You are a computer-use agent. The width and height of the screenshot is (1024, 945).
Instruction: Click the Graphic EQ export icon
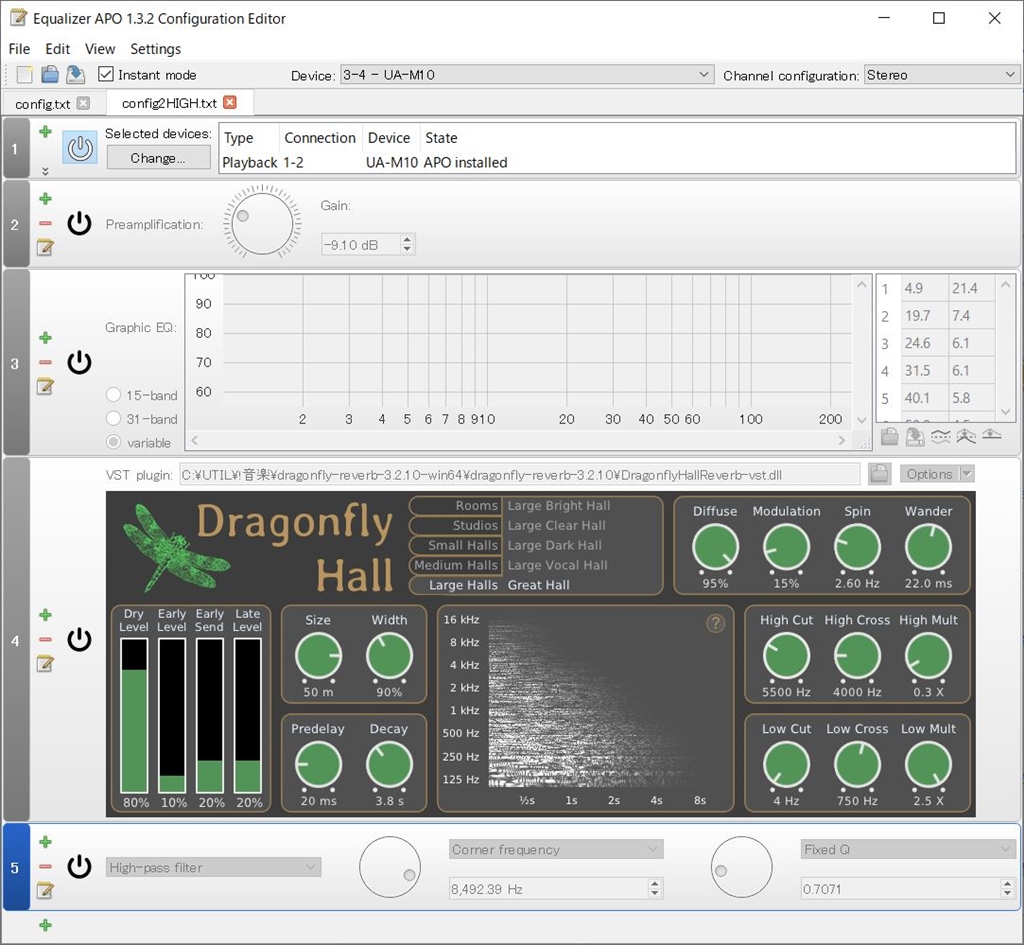(915, 436)
